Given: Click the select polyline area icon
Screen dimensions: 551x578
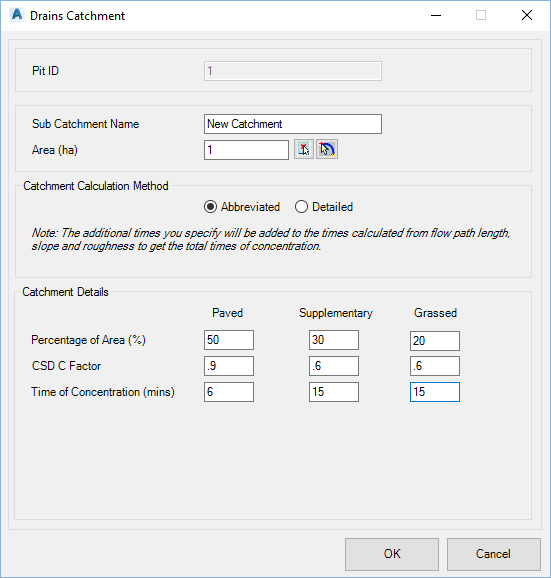Looking at the screenshot, I should coord(327,149).
